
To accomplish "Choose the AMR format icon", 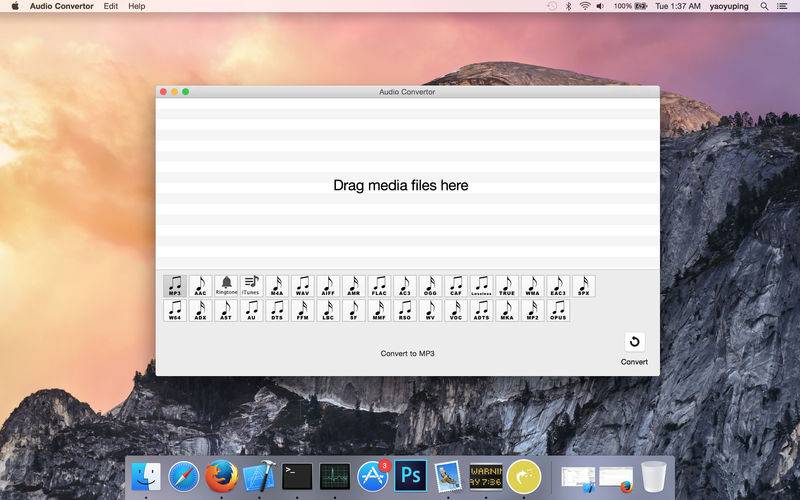I will pyautogui.click(x=354, y=286).
